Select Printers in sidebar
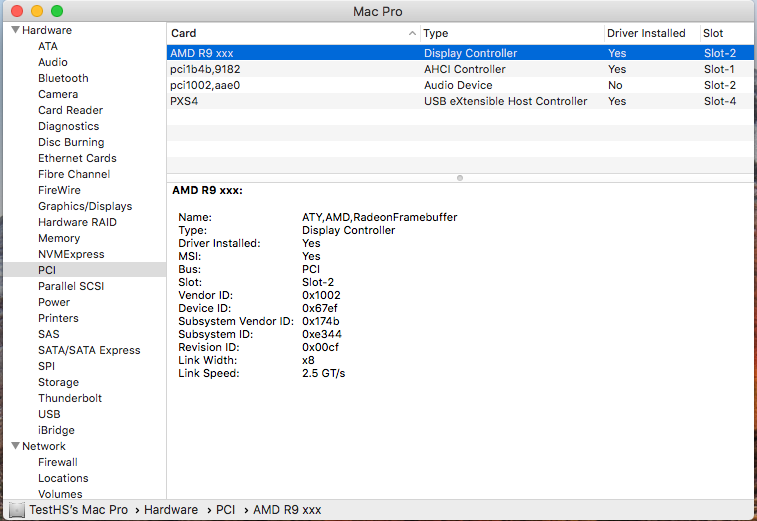The width and height of the screenshot is (757, 521). (58, 318)
